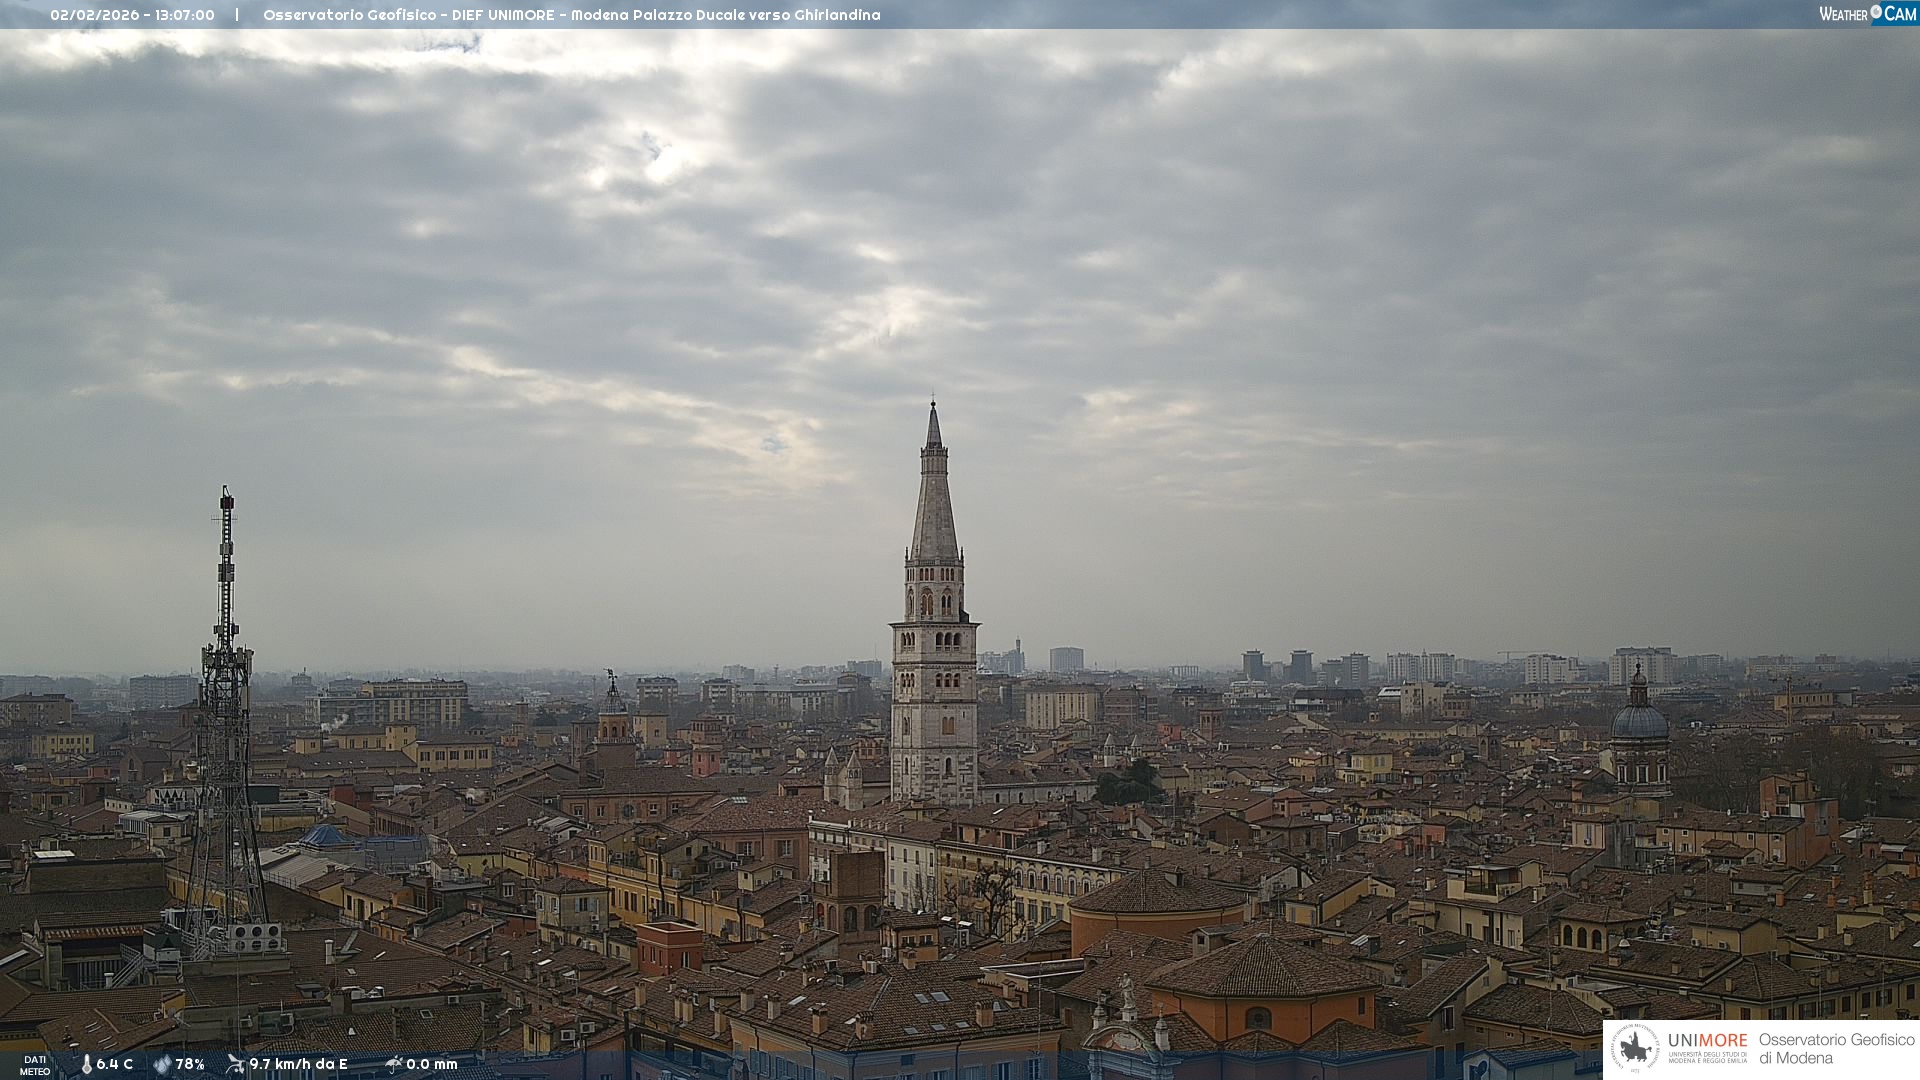
Task: Click the UNIMORE round crest emblem
Action: pos(1635,1049)
